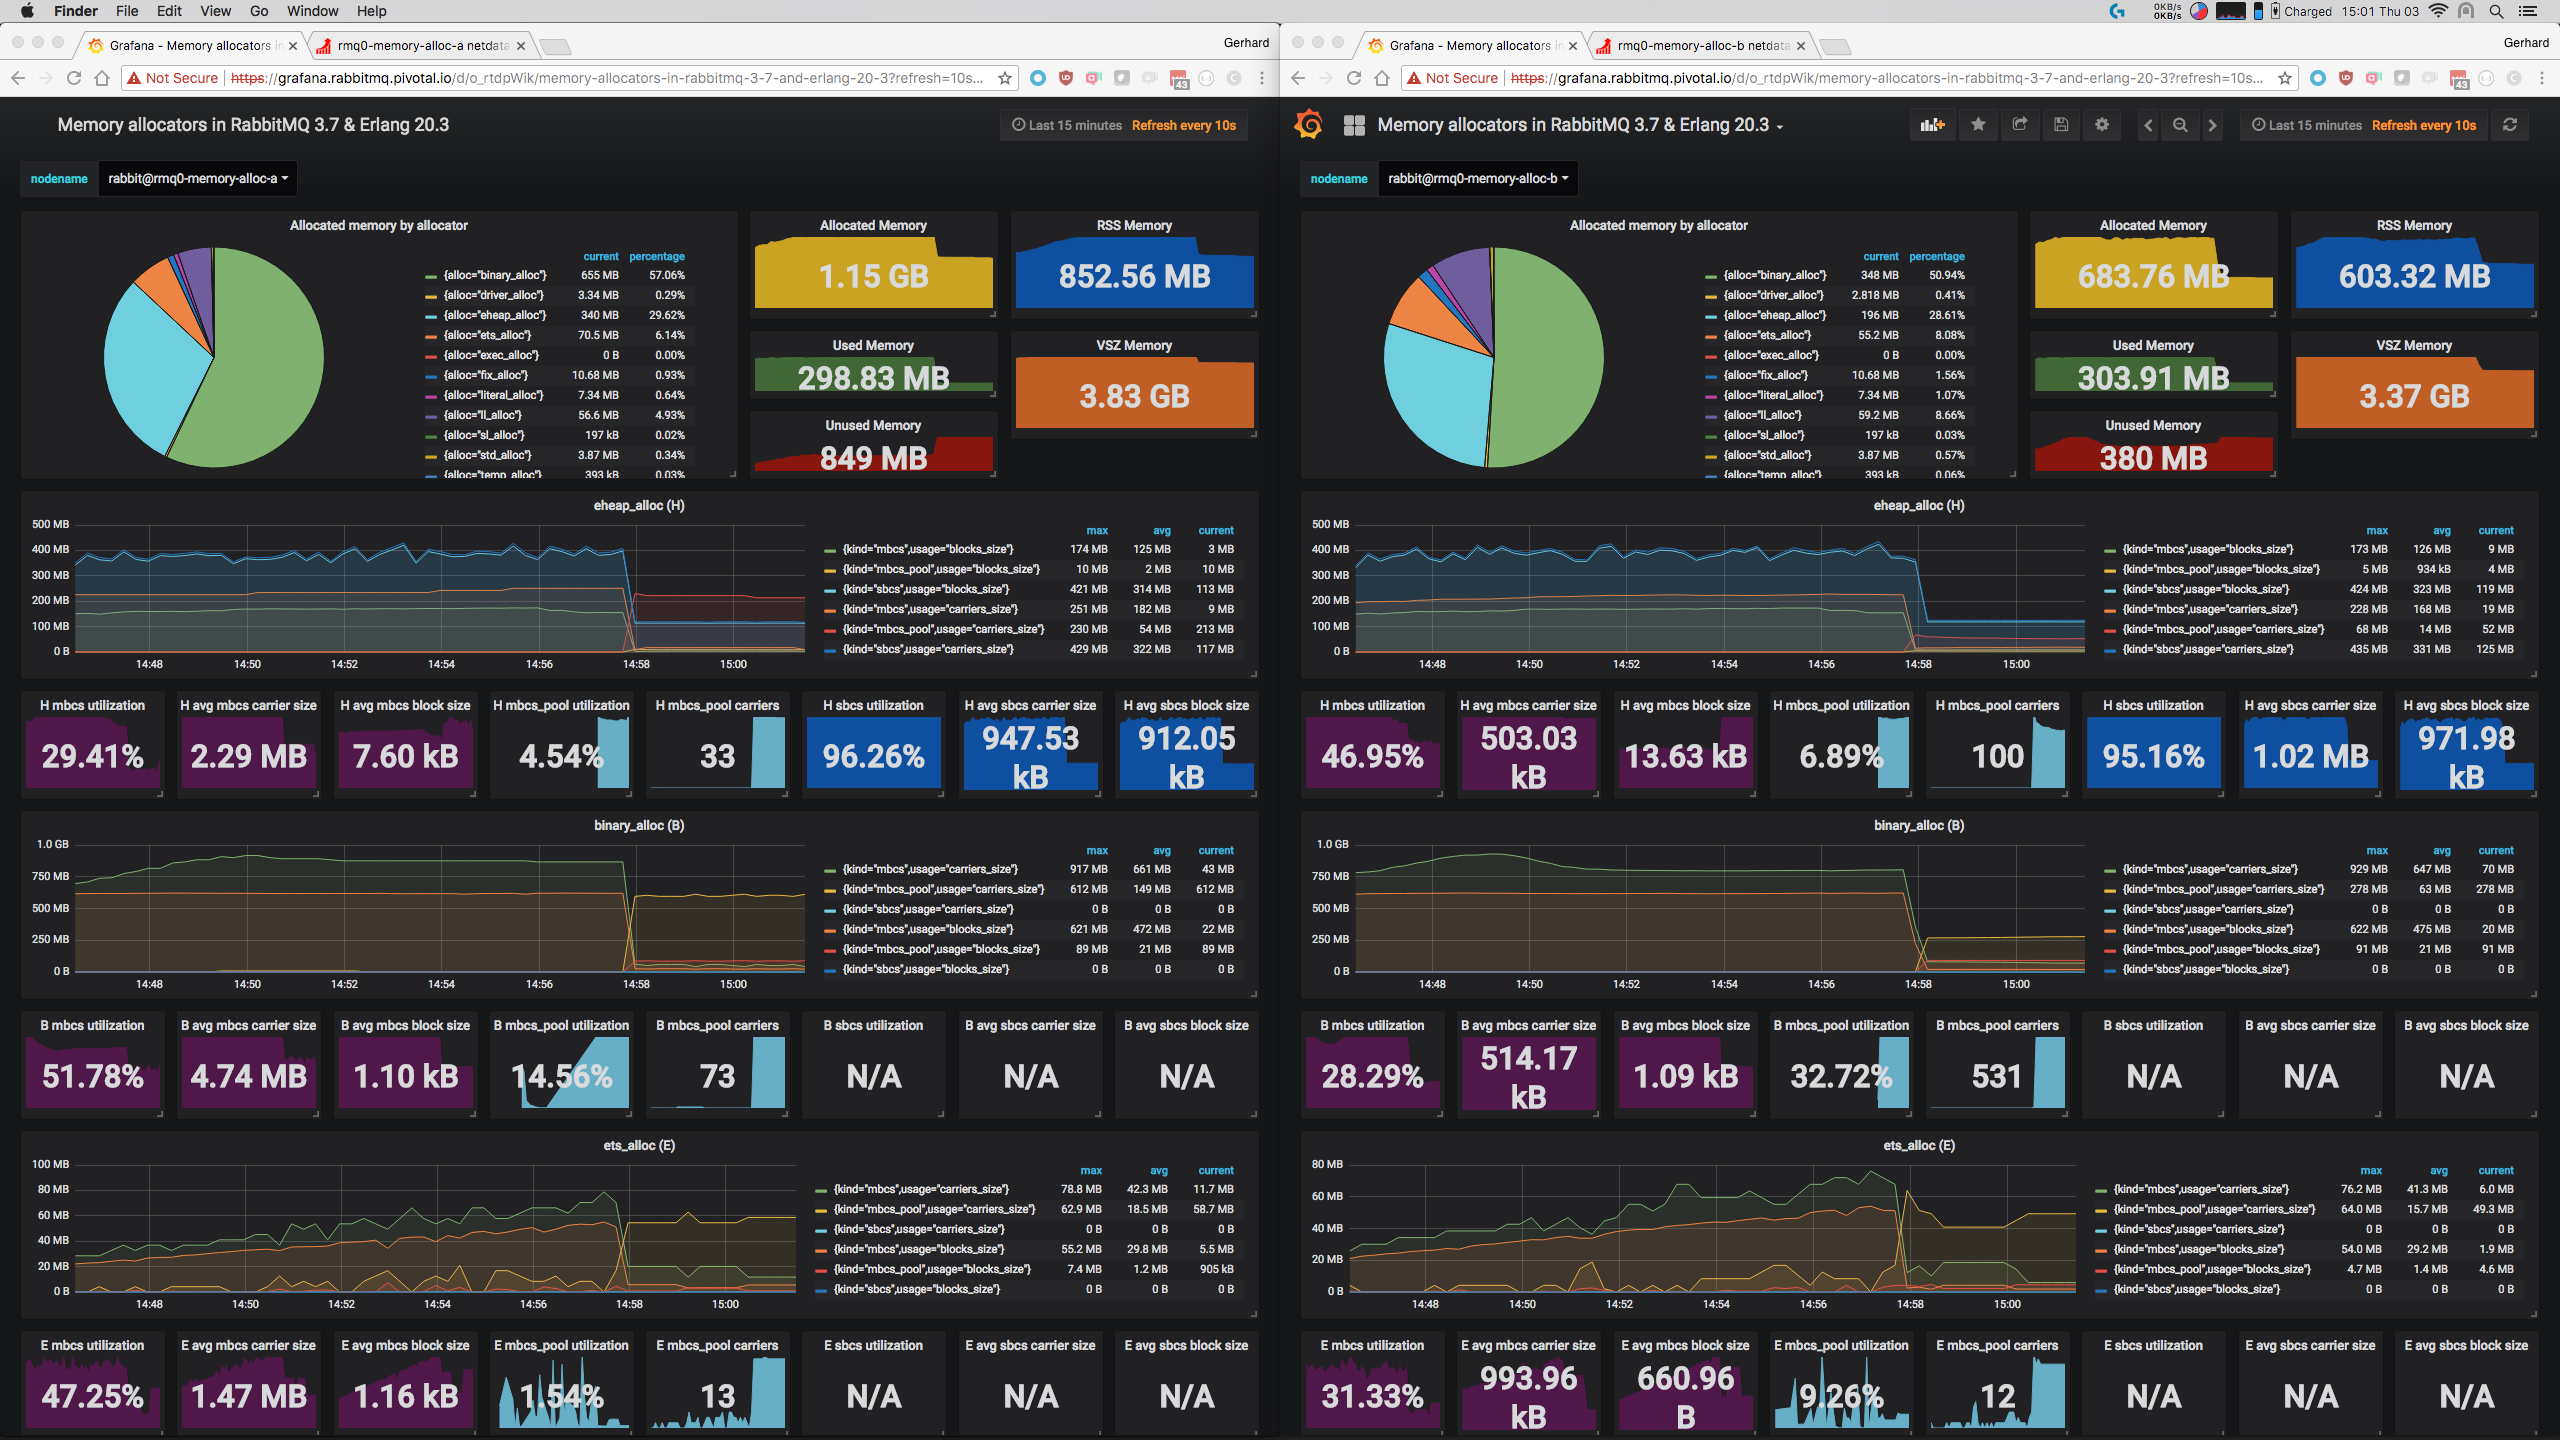Click the zoom out time range icon in the right window
Image resolution: width=2560 pixels, height=1440 pixels.
[x=2180, y=125]
